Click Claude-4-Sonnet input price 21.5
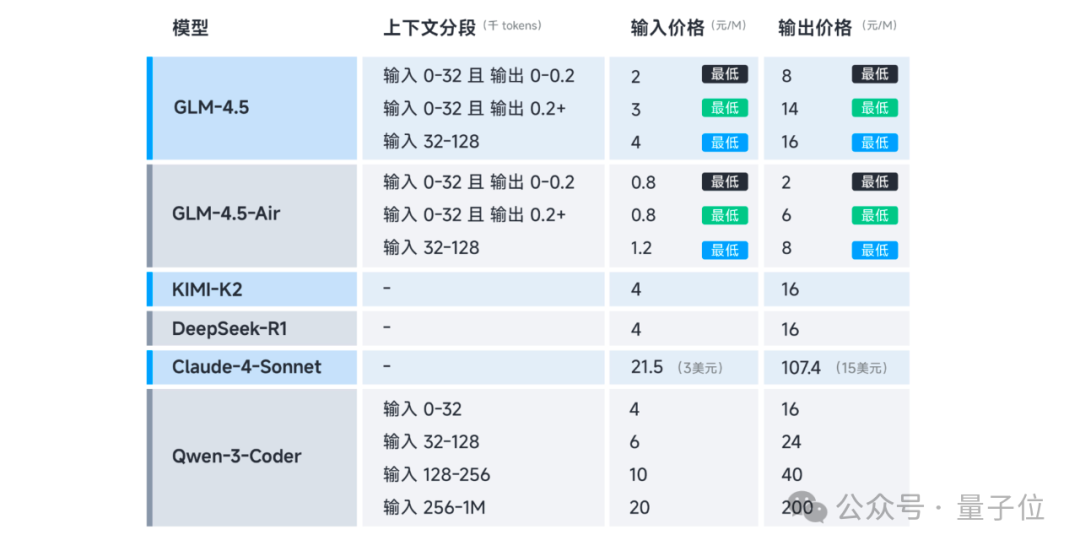 (x=647, y=368)
